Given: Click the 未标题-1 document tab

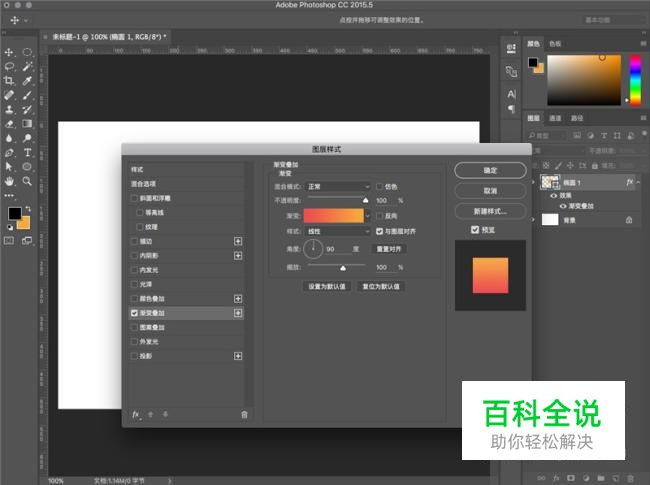Looking at the screenshot, I should [x=109, y=37].
